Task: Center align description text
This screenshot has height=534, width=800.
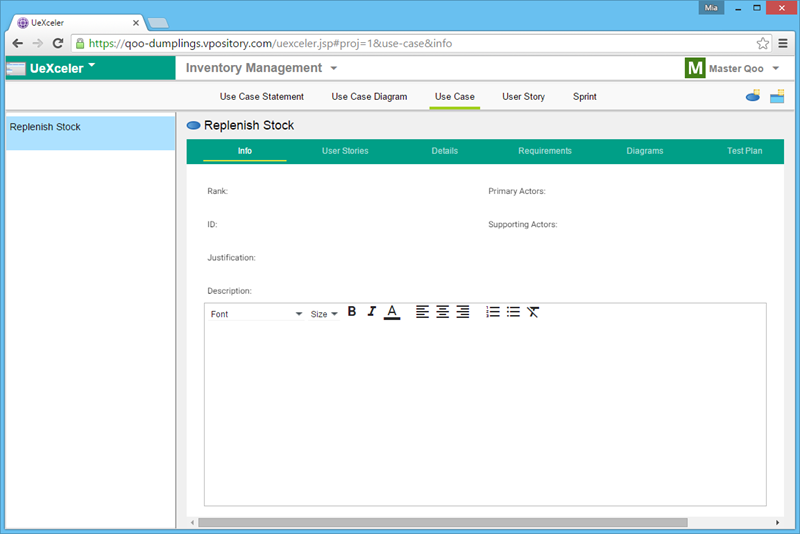Action: [442, 312]
